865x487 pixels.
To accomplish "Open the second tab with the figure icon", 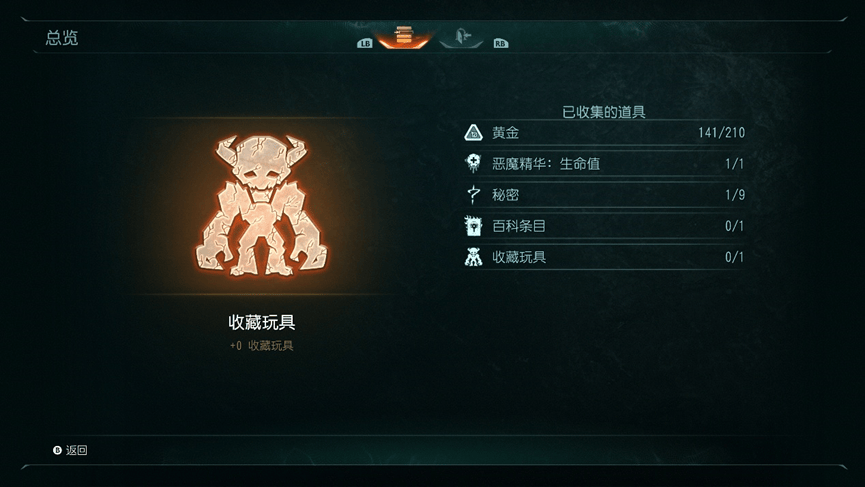I will (462, 38).
